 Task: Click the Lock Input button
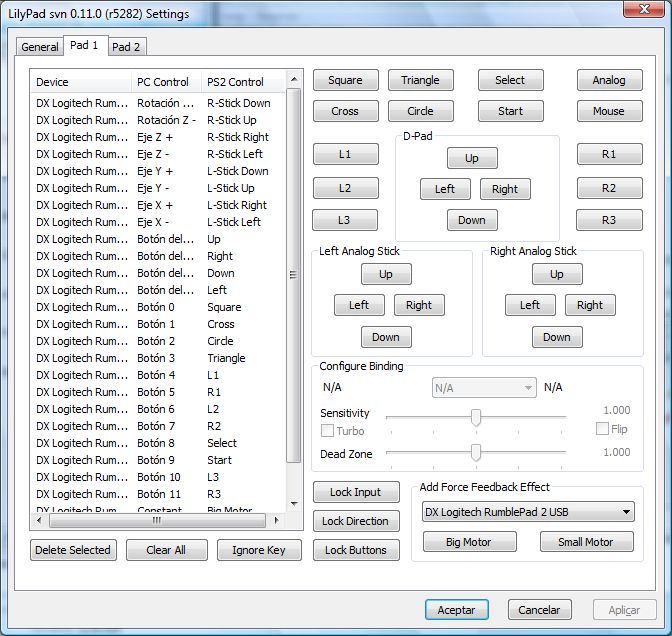click(x=356, y=492)
